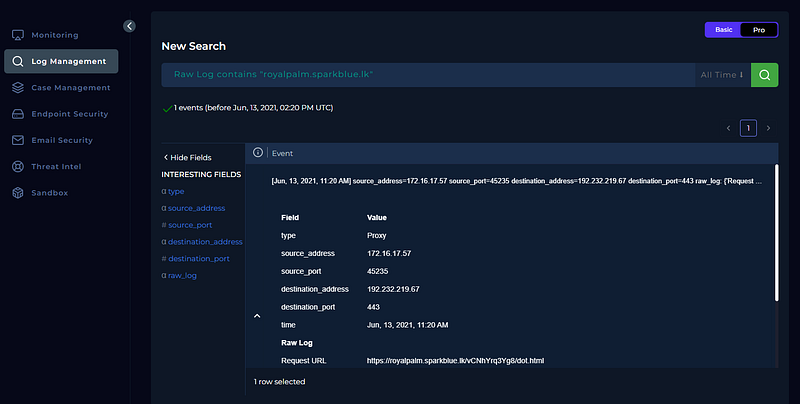Collapse the Hide Fields panel
The width and height of the screenshot is (800, 404).
pos(187,158)
